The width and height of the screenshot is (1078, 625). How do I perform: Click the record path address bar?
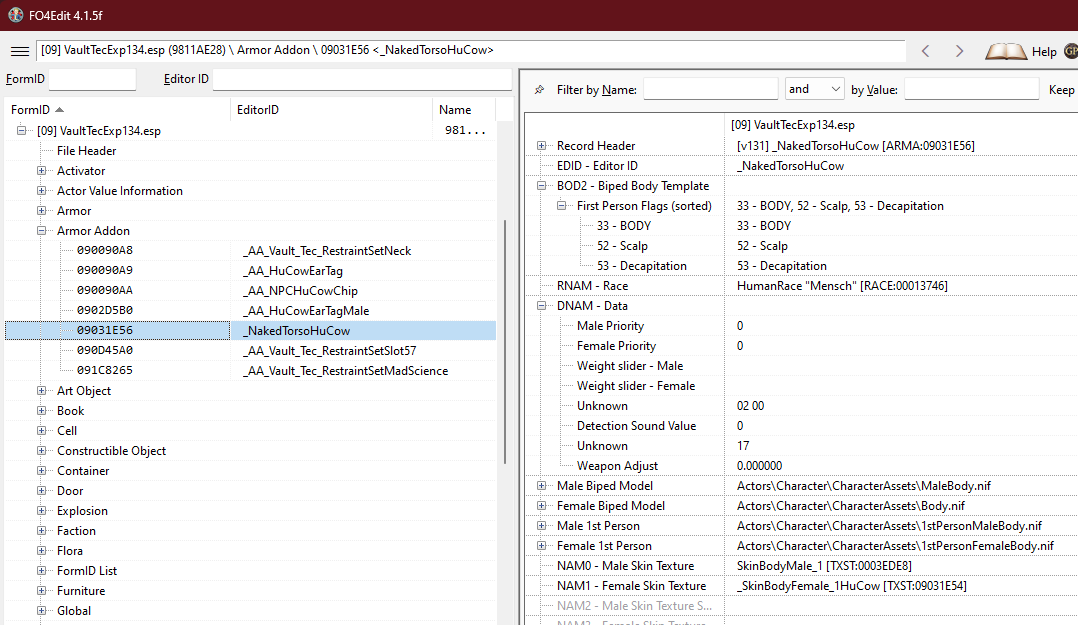pos(470,50)
